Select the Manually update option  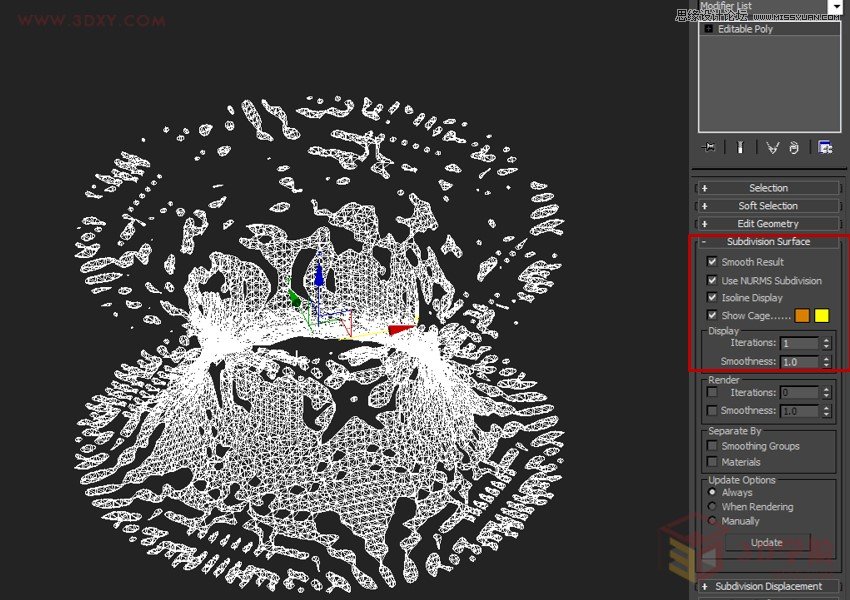713,520
